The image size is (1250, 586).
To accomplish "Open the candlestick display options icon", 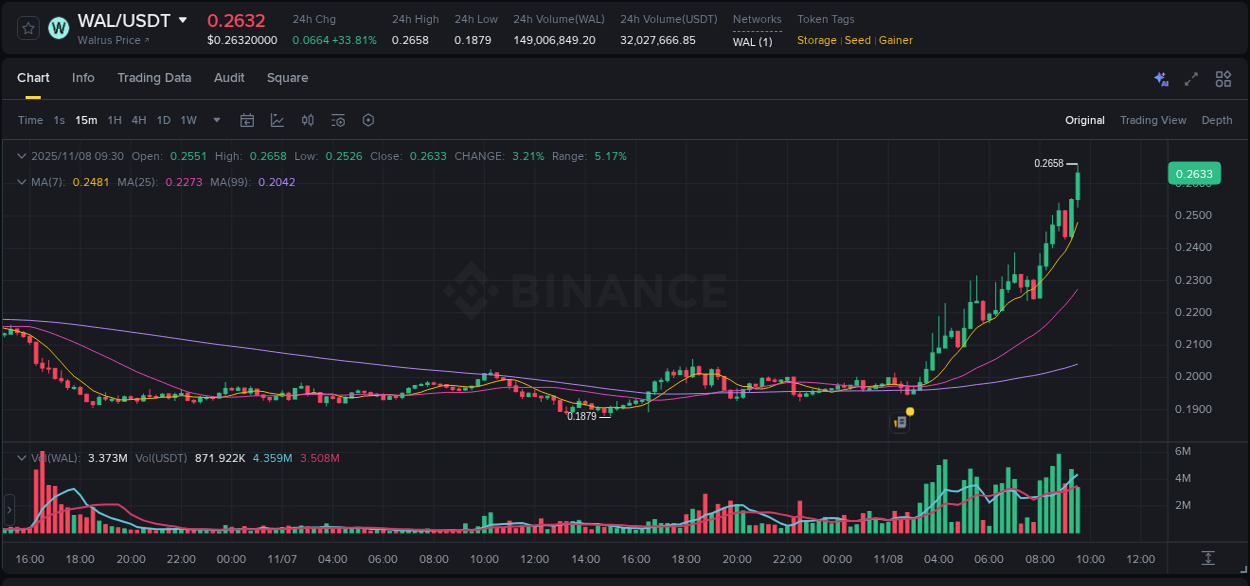I will tap(307, 120).
